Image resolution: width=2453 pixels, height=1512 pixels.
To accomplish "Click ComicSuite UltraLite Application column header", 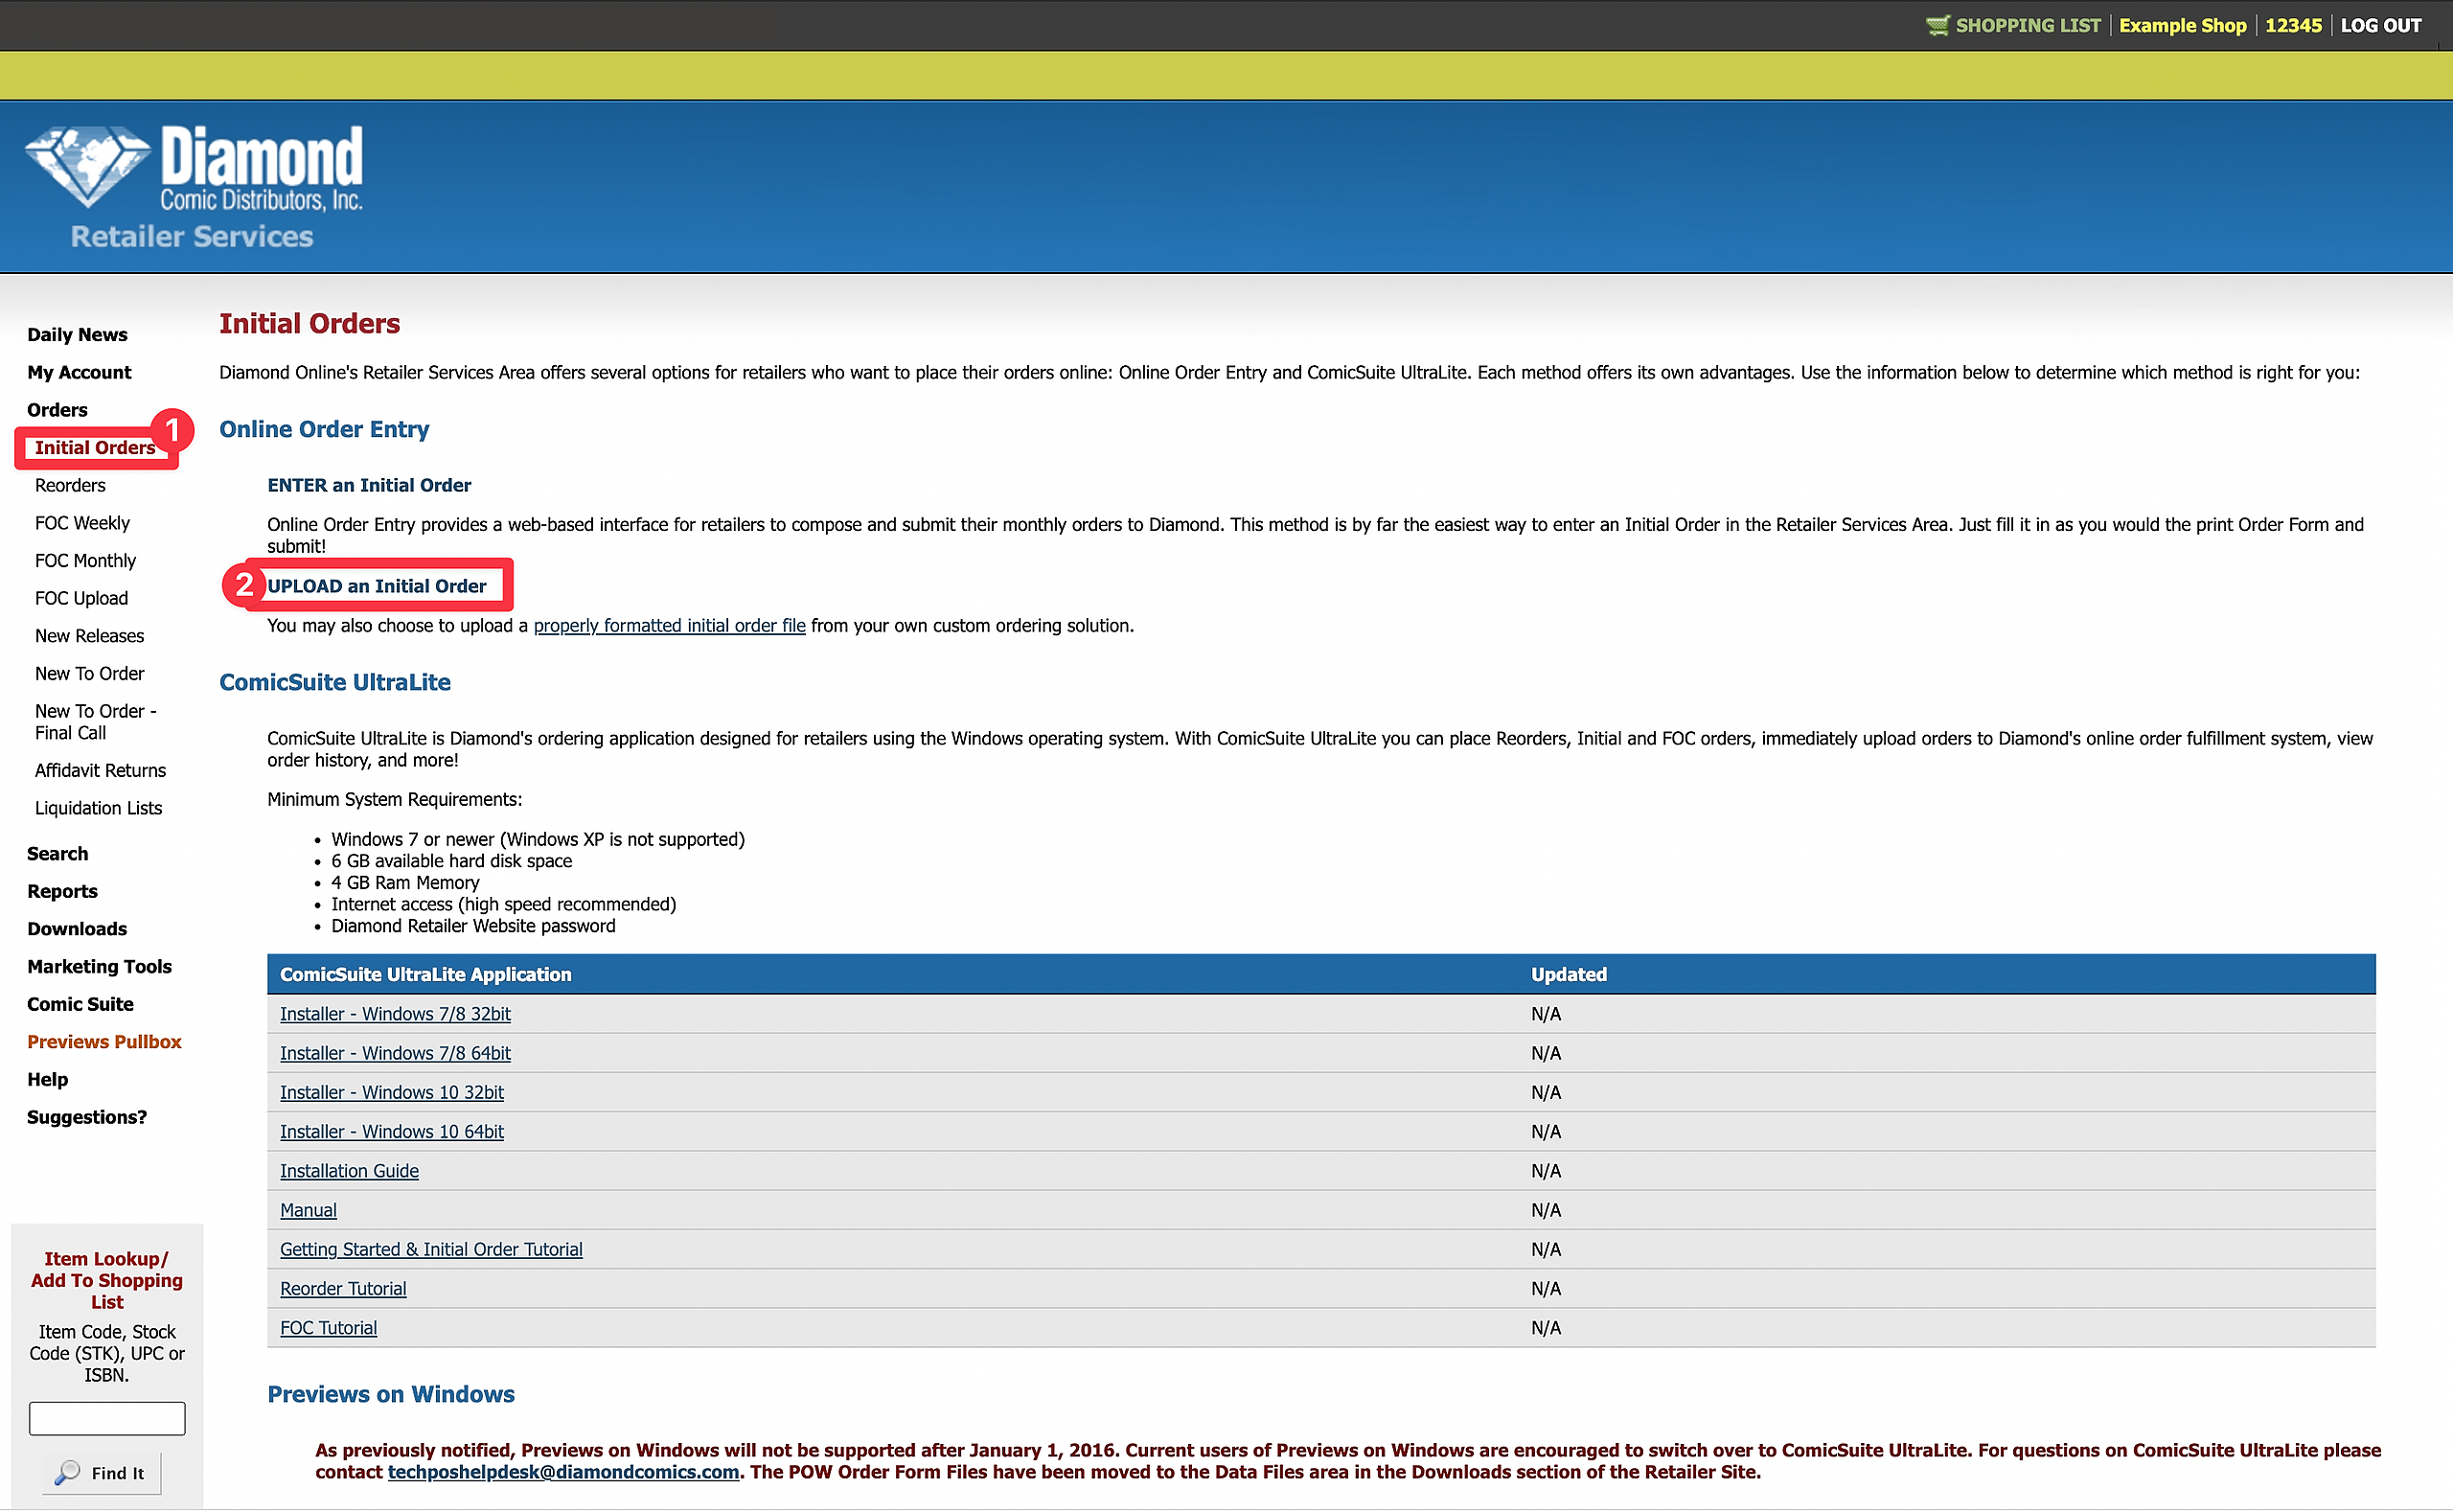I will [x=426, y=974].
